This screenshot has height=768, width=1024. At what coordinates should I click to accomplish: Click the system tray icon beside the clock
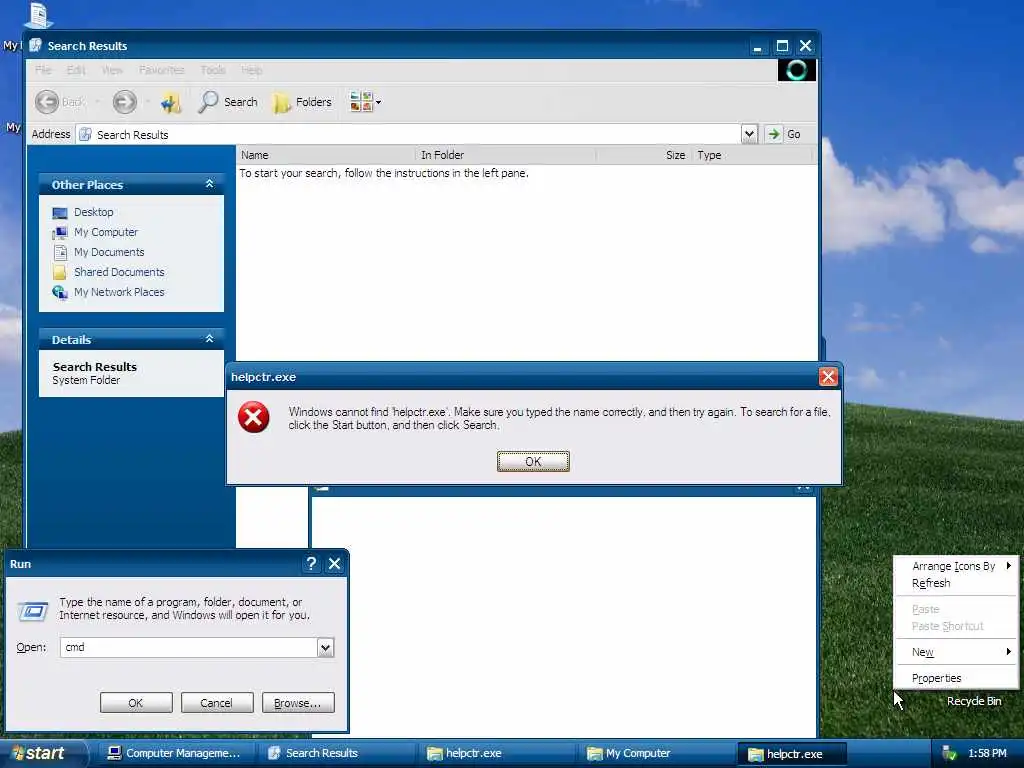[949, 754]
